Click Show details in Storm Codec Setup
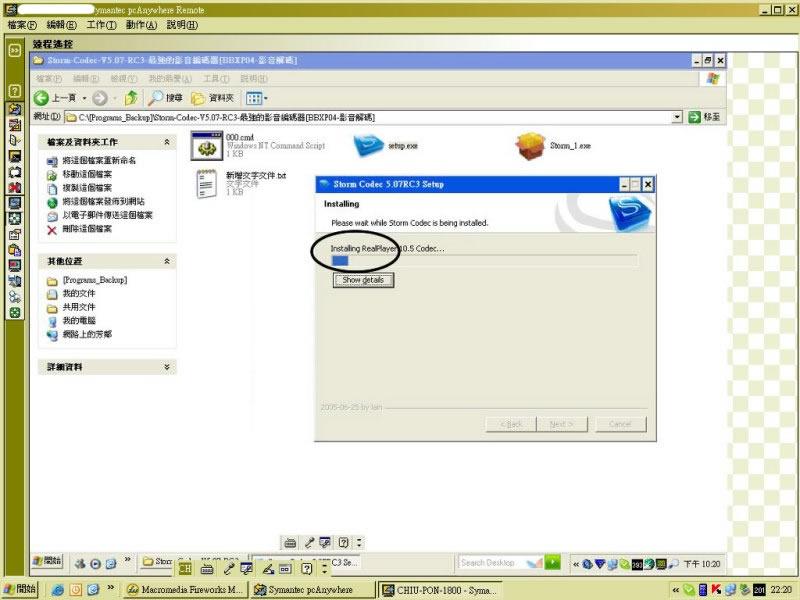 pos(363,280)
